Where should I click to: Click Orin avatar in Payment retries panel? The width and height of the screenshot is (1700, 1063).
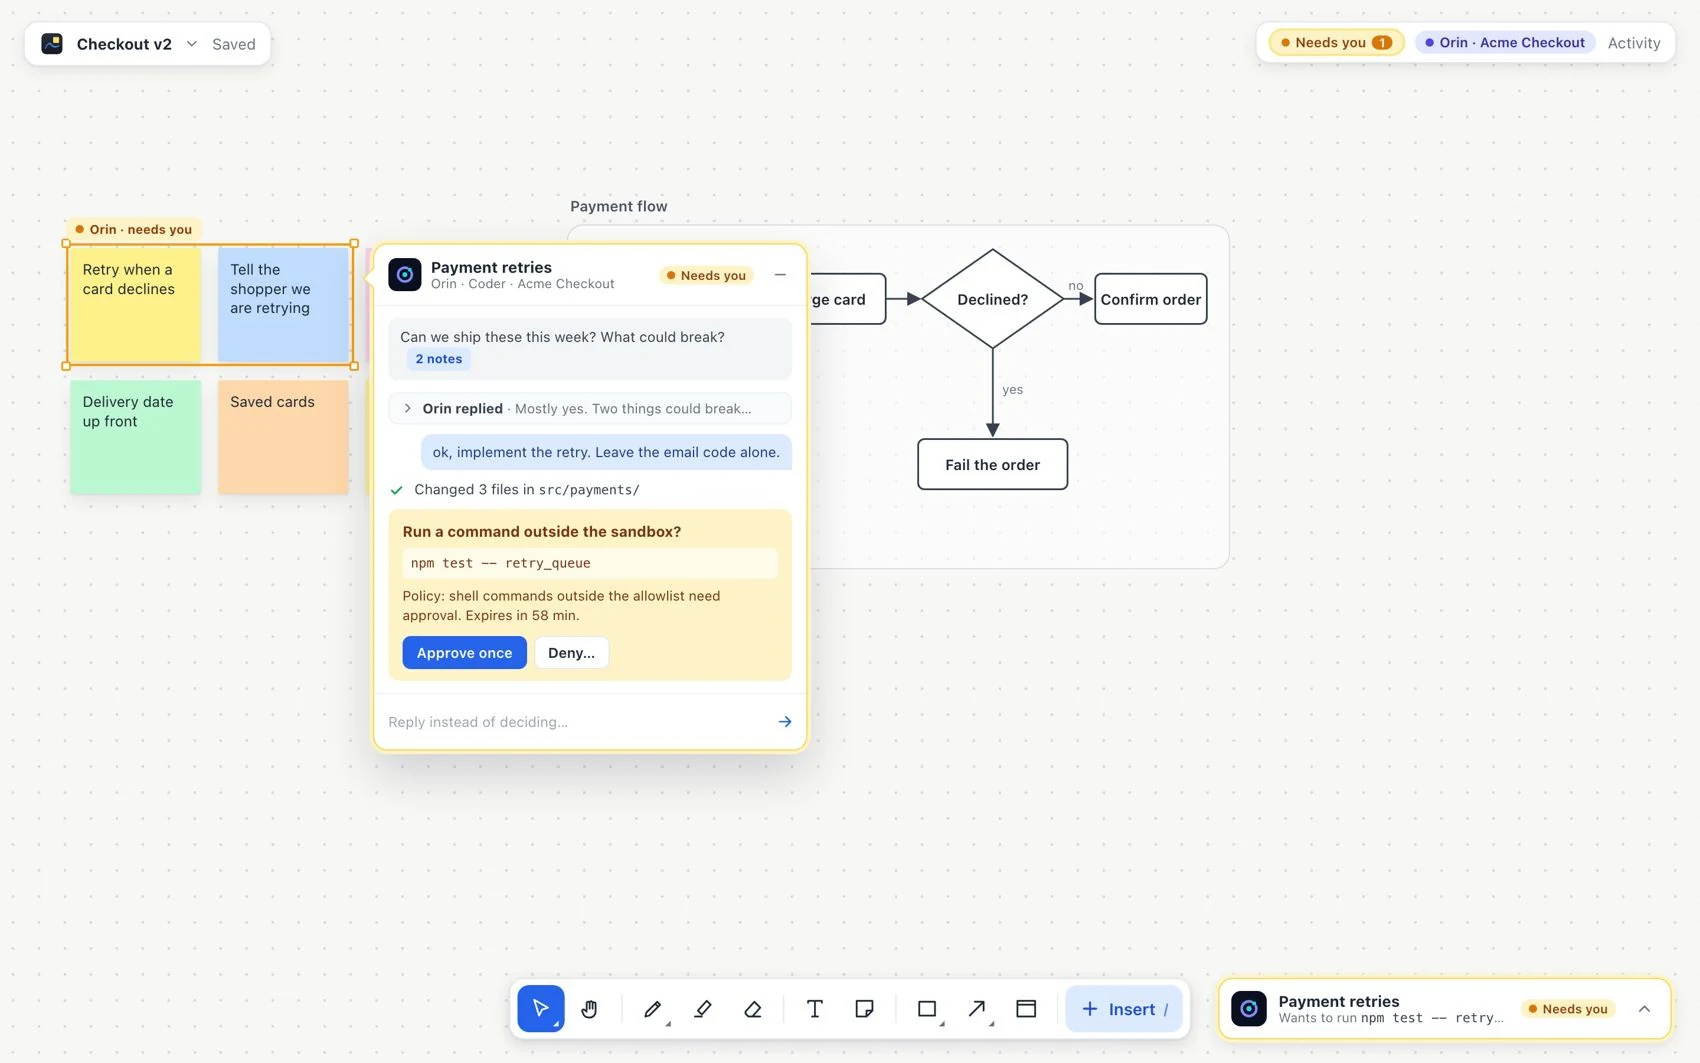[404, 274]
